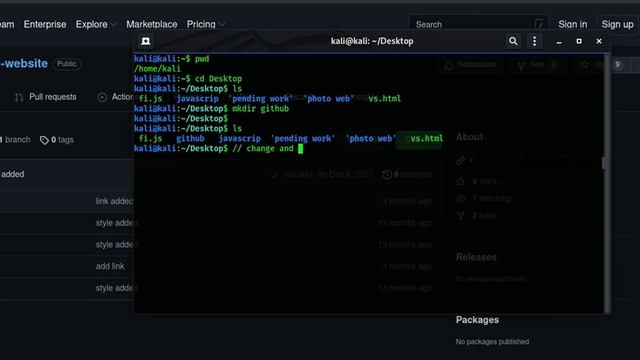Click 'github' in the second ls output

click(x=190, y=139)
